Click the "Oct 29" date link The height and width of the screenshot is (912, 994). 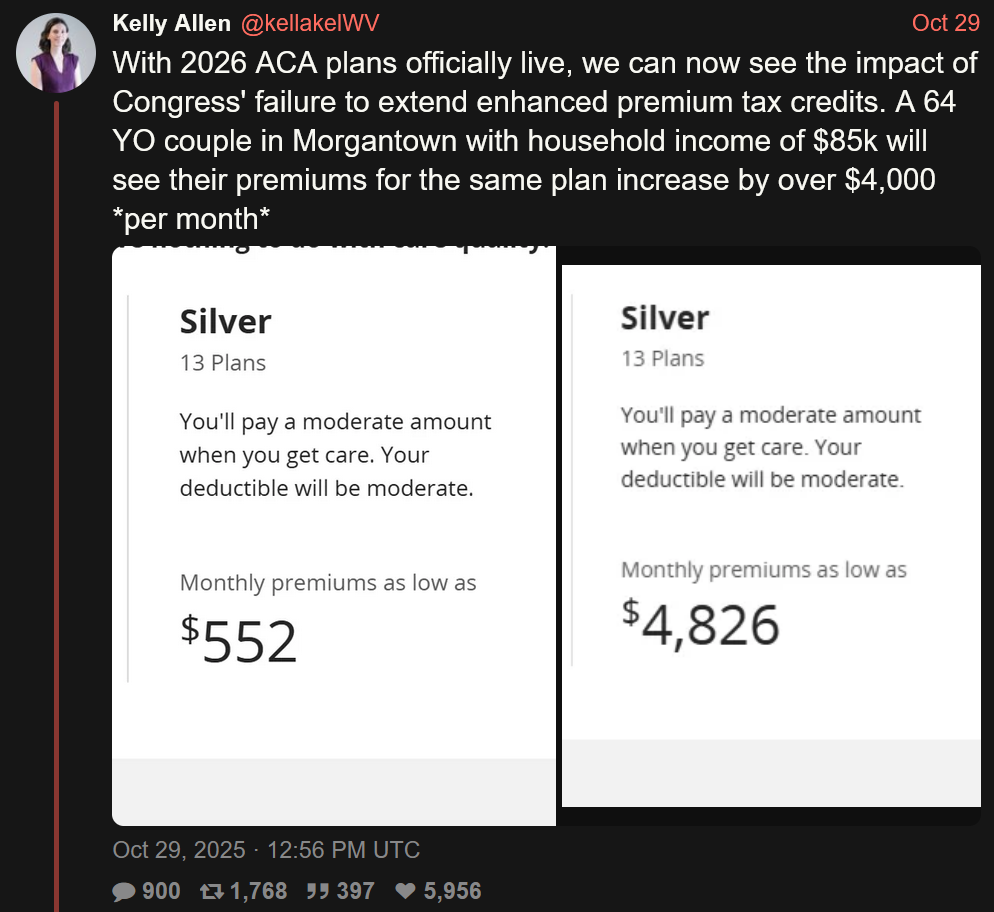(x=945, y=23)
